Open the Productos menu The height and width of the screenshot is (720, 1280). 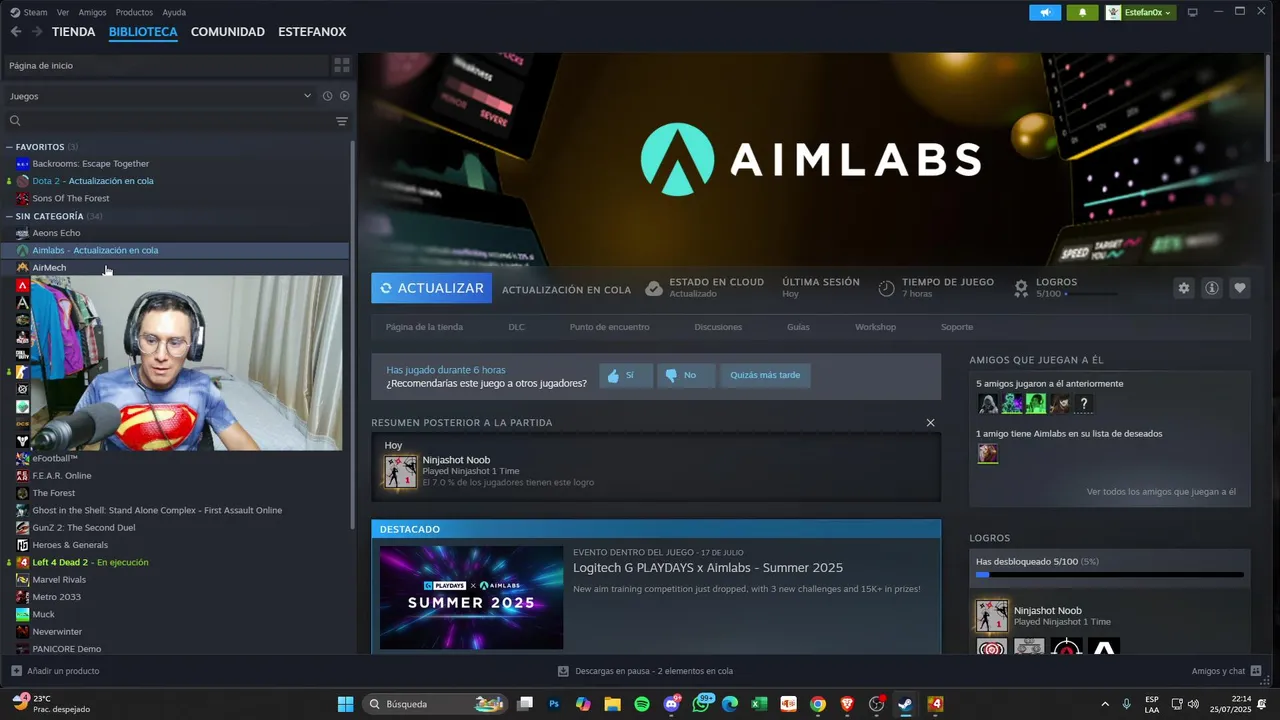(134, 12)
